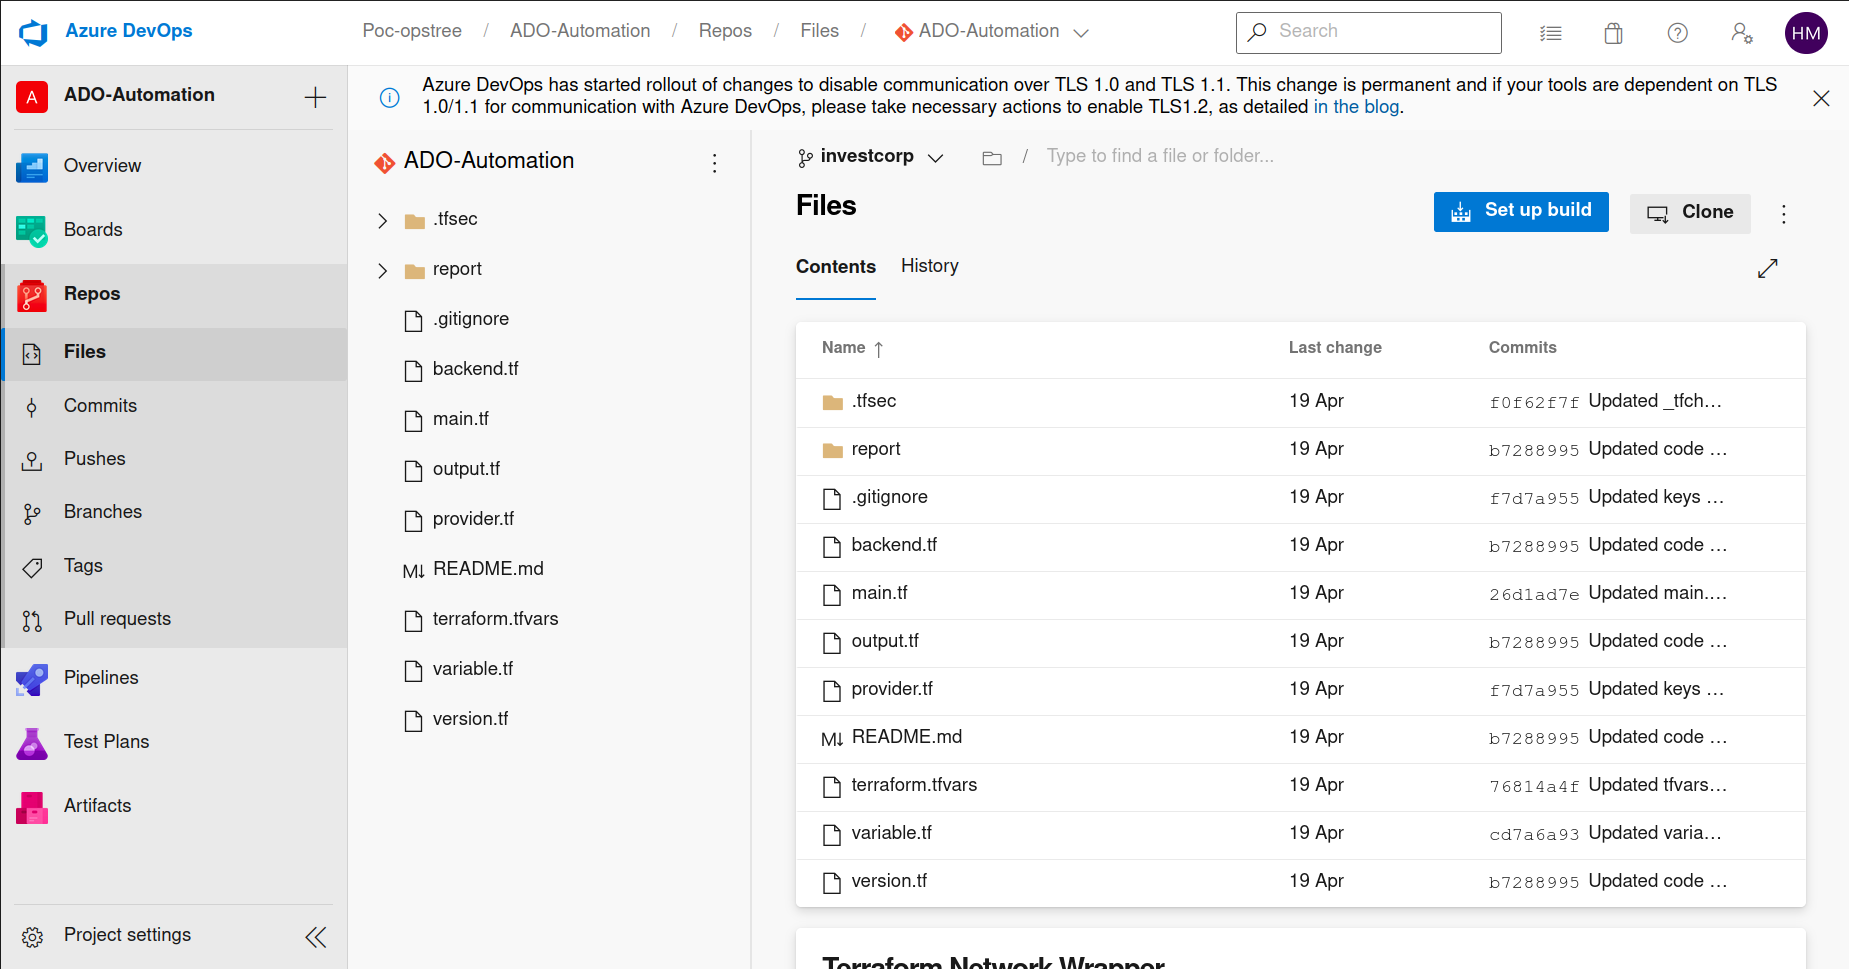Image resolution: width=1849 pixels, height=969 pixels.
Task: Open Overview in the sidebar
Action: point(174,166)
